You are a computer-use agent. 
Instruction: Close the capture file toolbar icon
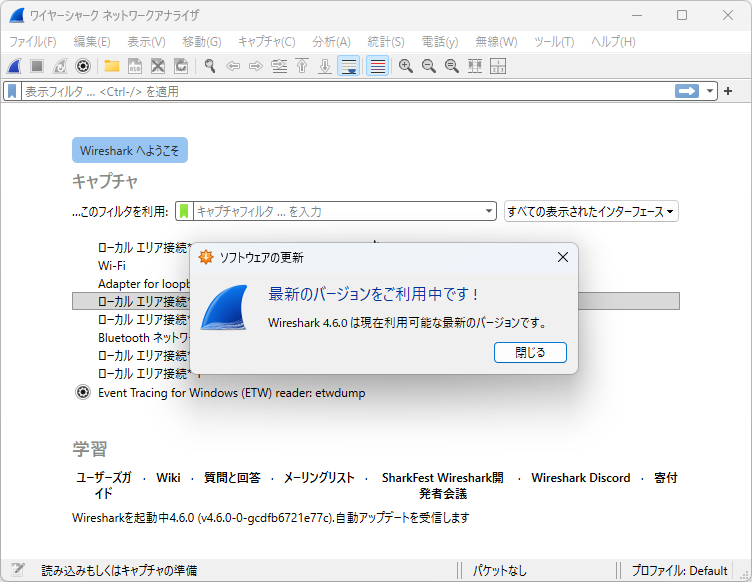coord(158,66)
